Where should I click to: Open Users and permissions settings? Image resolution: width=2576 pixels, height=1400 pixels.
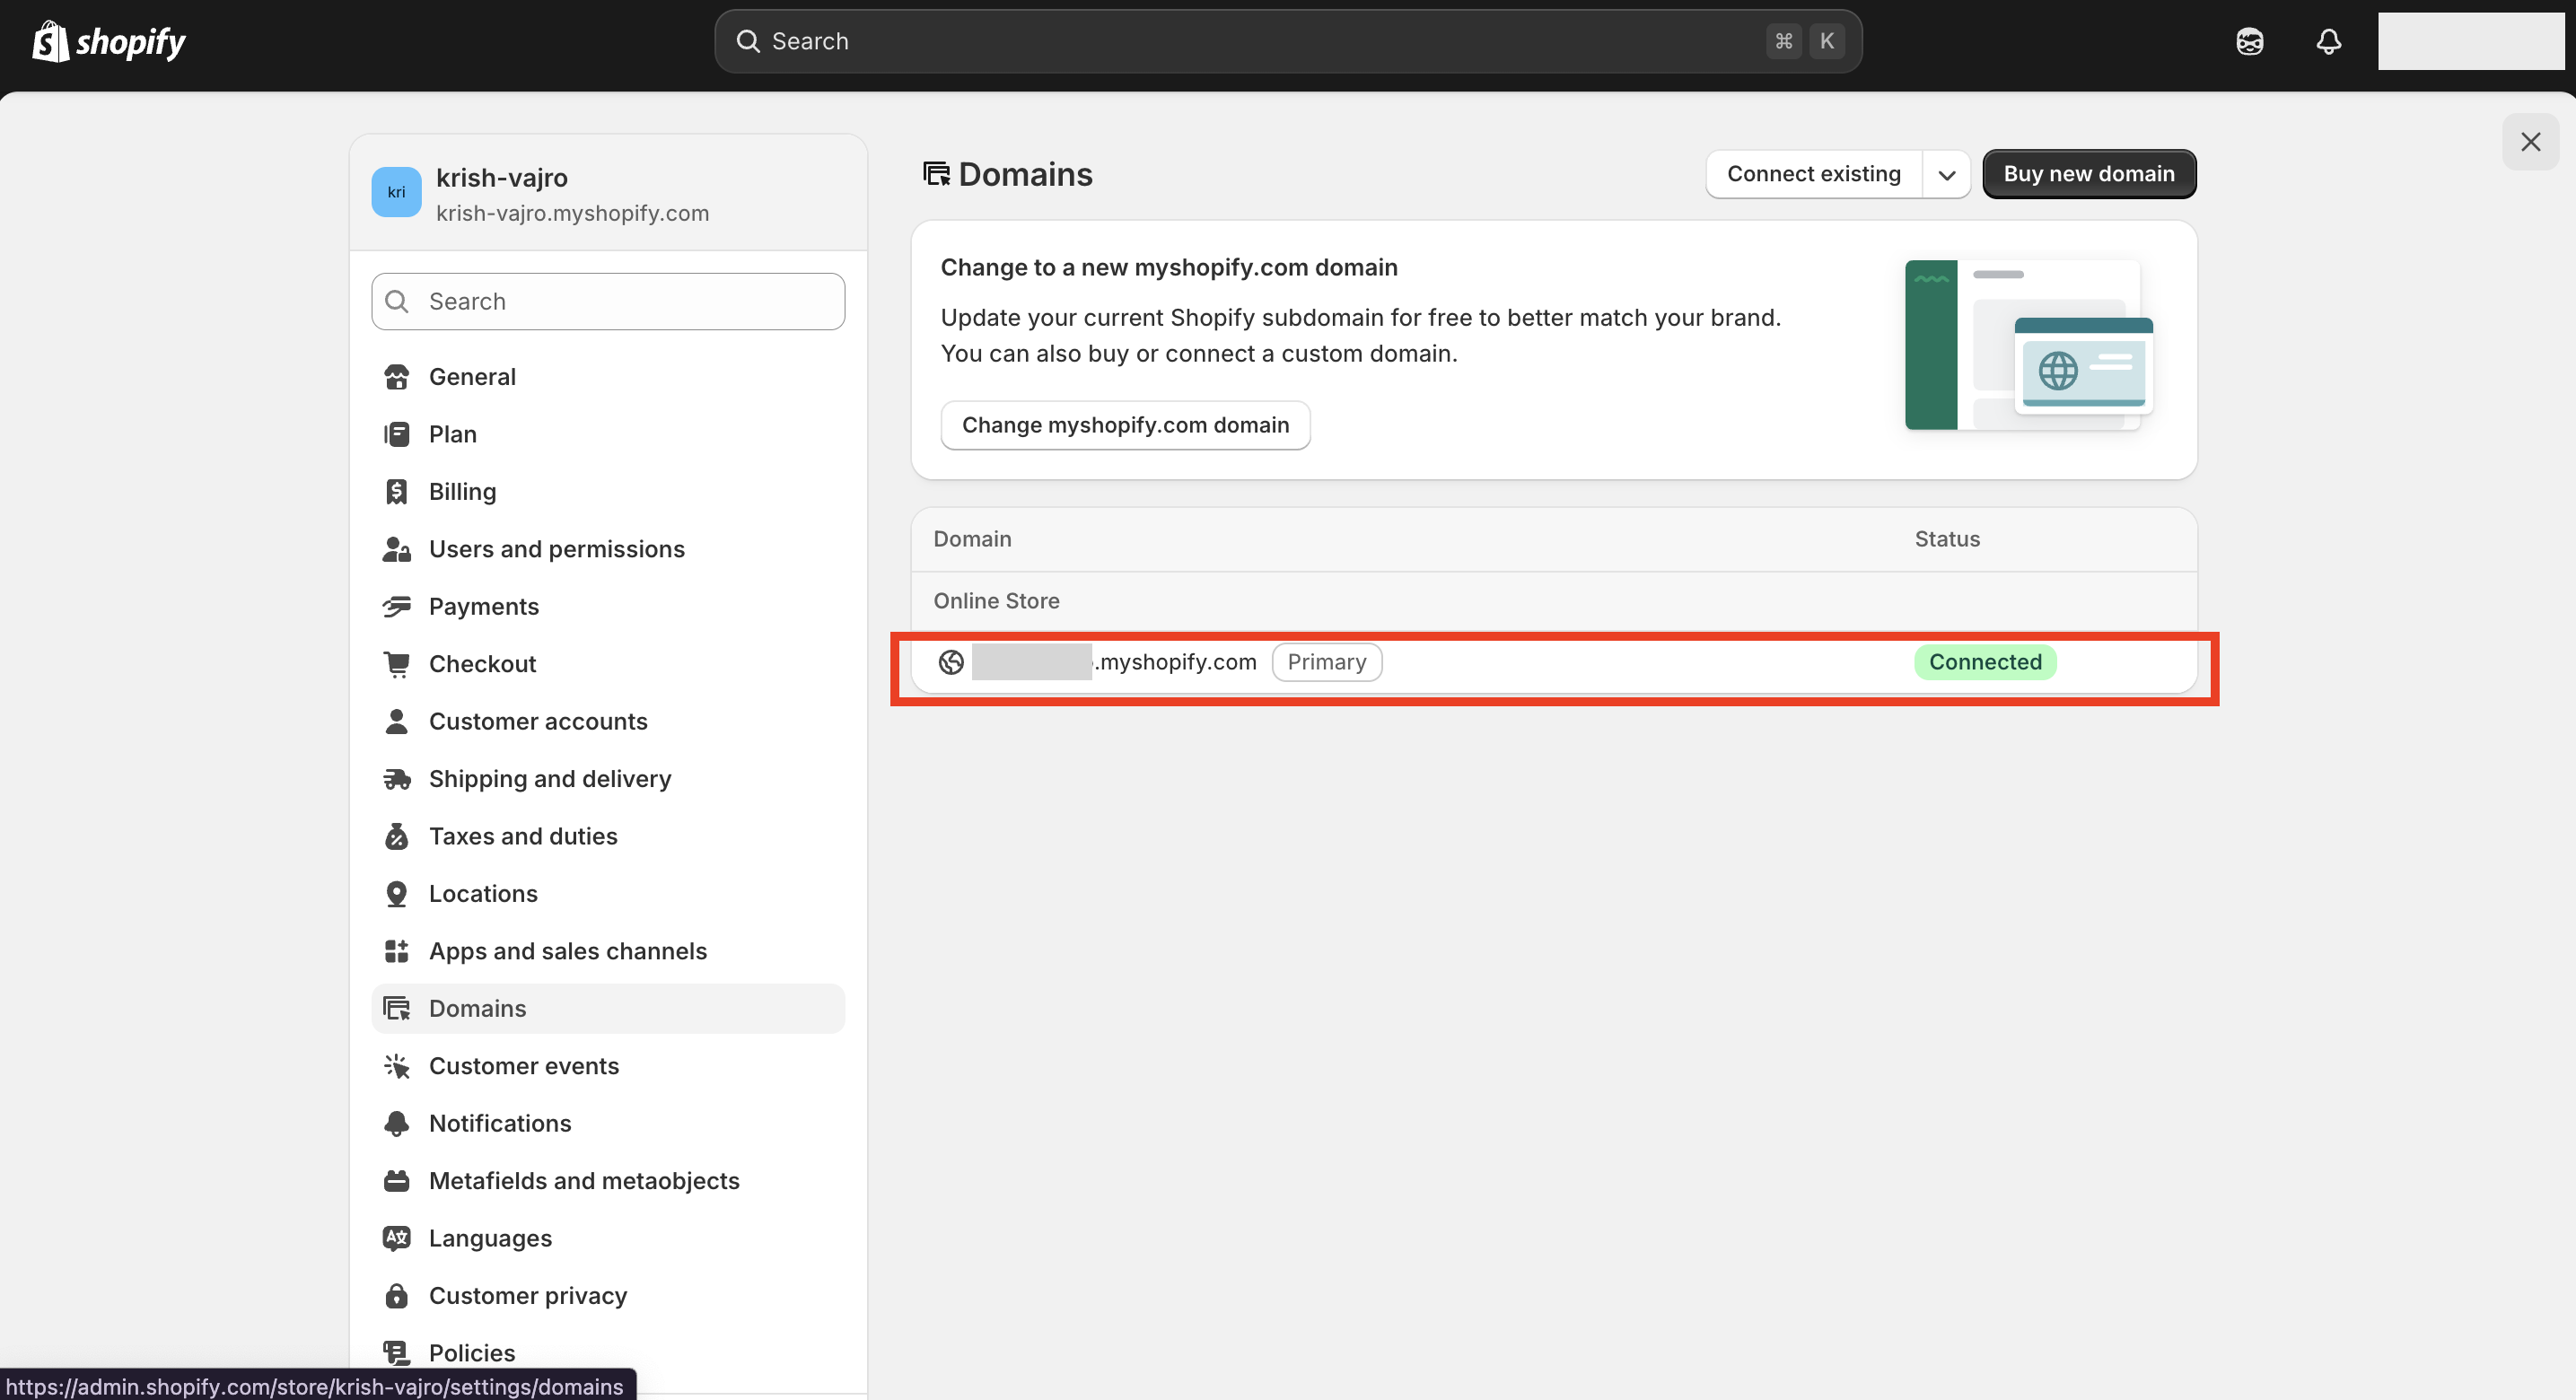click(x=556, y=549)
